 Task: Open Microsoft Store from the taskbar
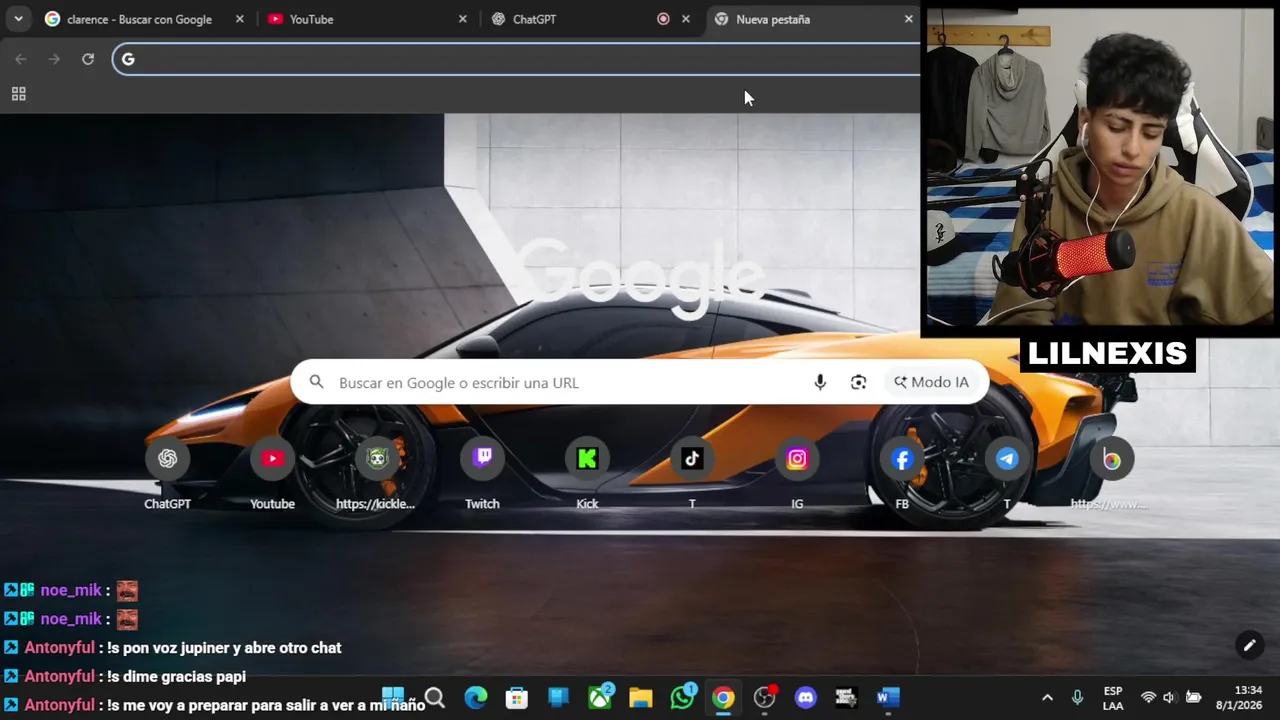click(517, 698)
